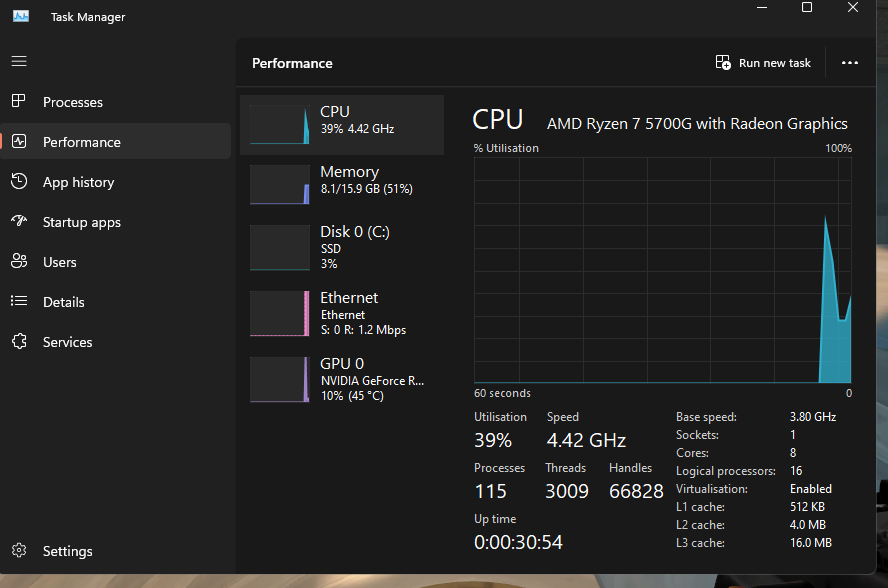Click the AMD Ryzen 7 5700G title
The width and height of the screenshot is (888, 588).
[697, 123]
